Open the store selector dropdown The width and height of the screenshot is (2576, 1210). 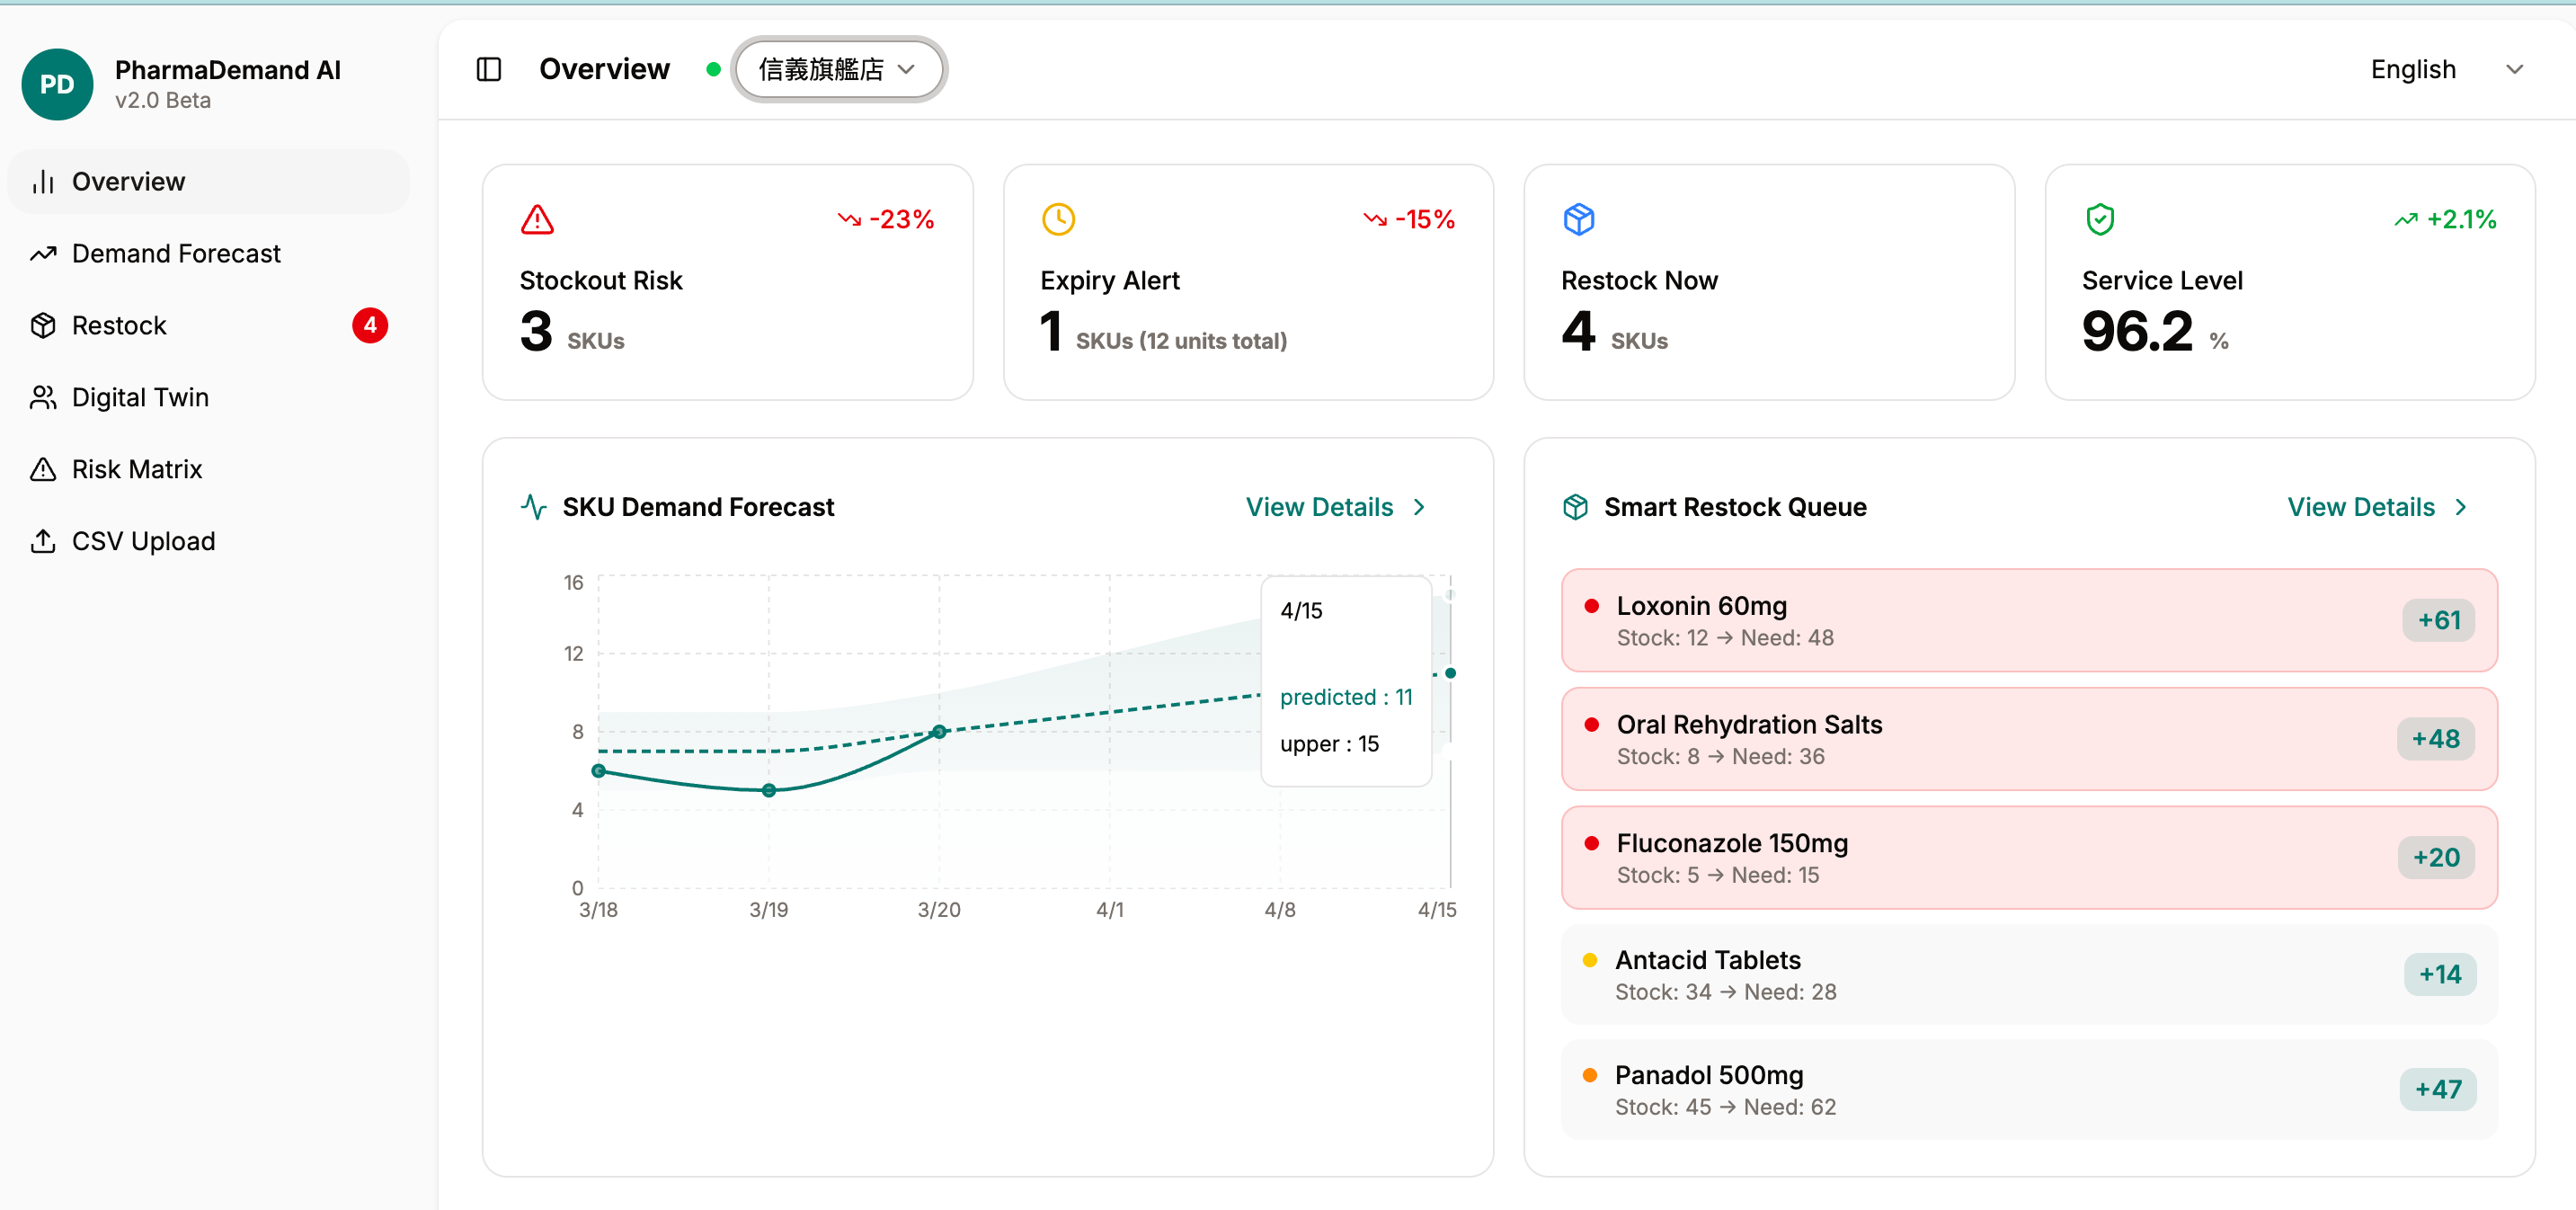click(x=838, y=69)
